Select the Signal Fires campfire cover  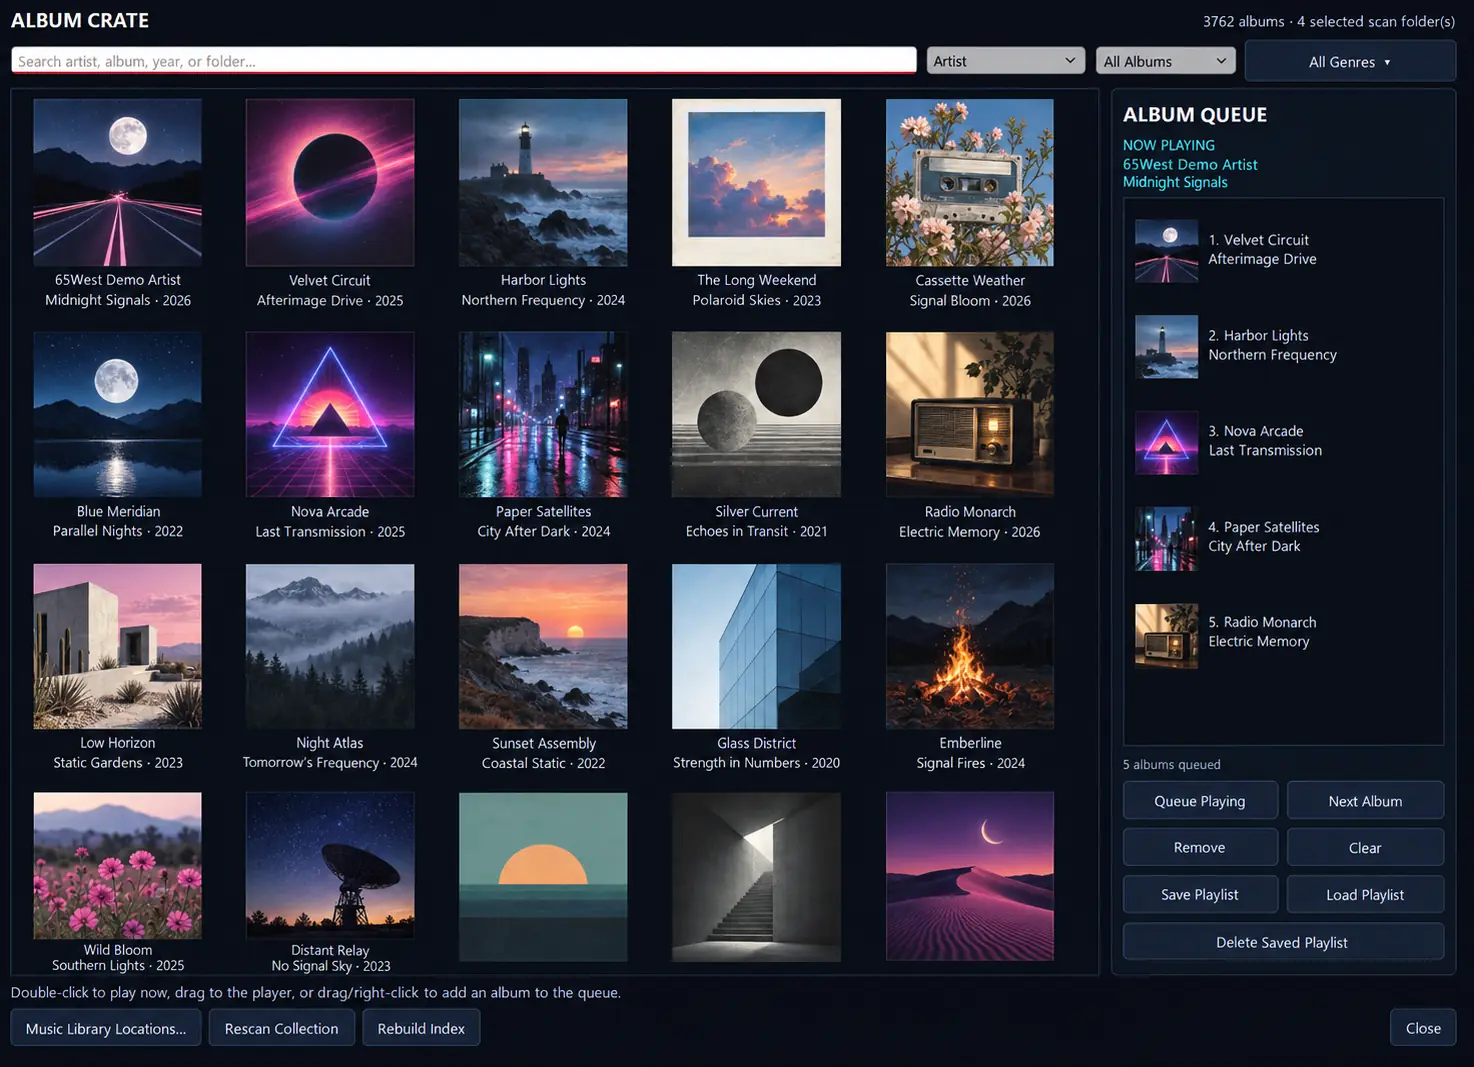click(x=970, y=646)
